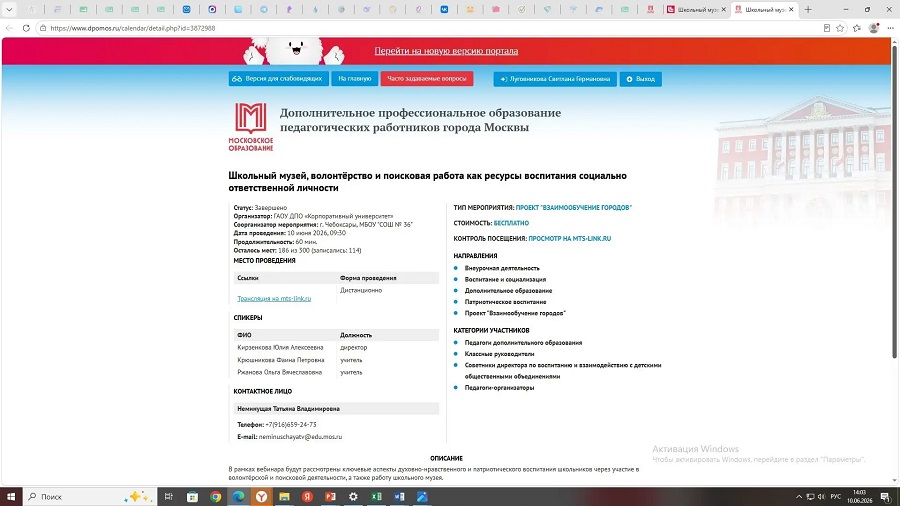Switch to first "Школьный муз" tab
Screen dimensions: 900x506
[695, 9]
